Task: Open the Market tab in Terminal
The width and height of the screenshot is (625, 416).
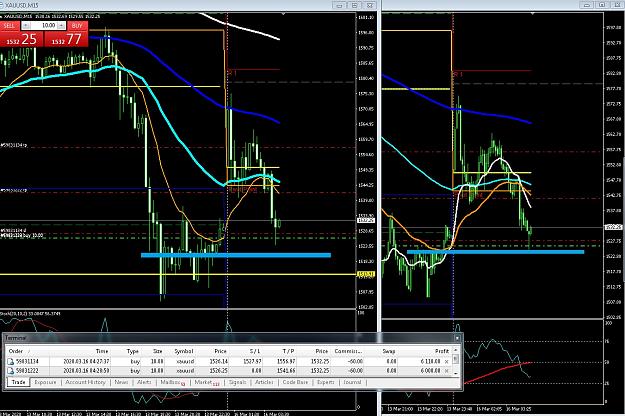Action: pos(206,382)
